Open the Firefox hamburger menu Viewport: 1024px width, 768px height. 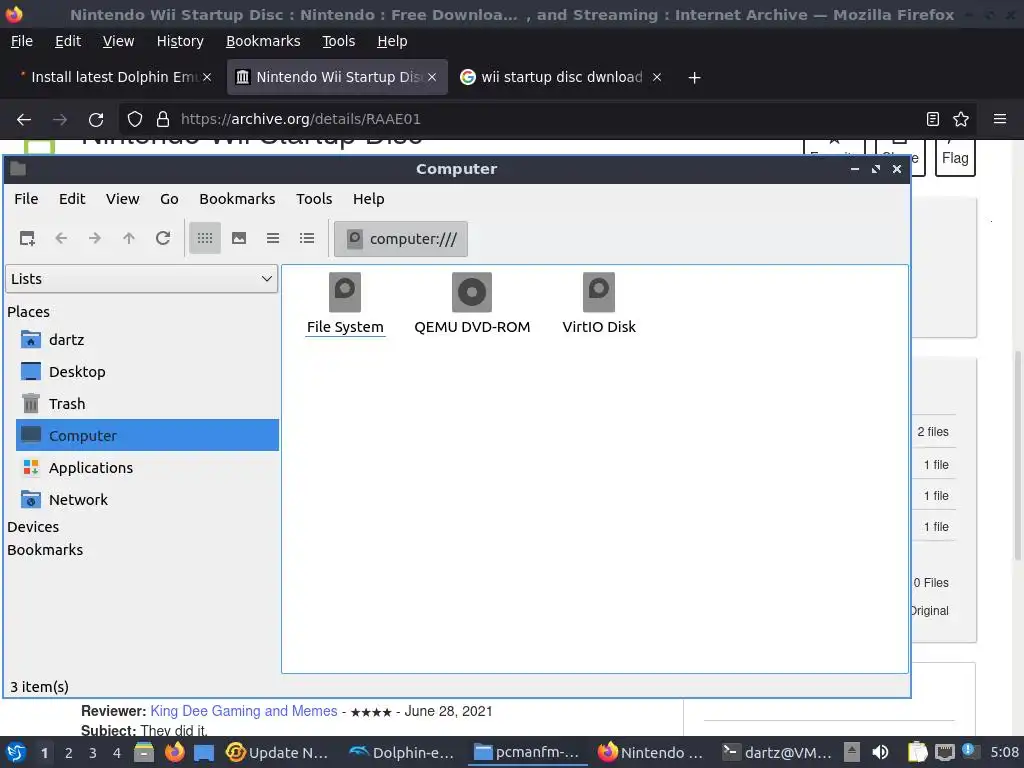1000,119
